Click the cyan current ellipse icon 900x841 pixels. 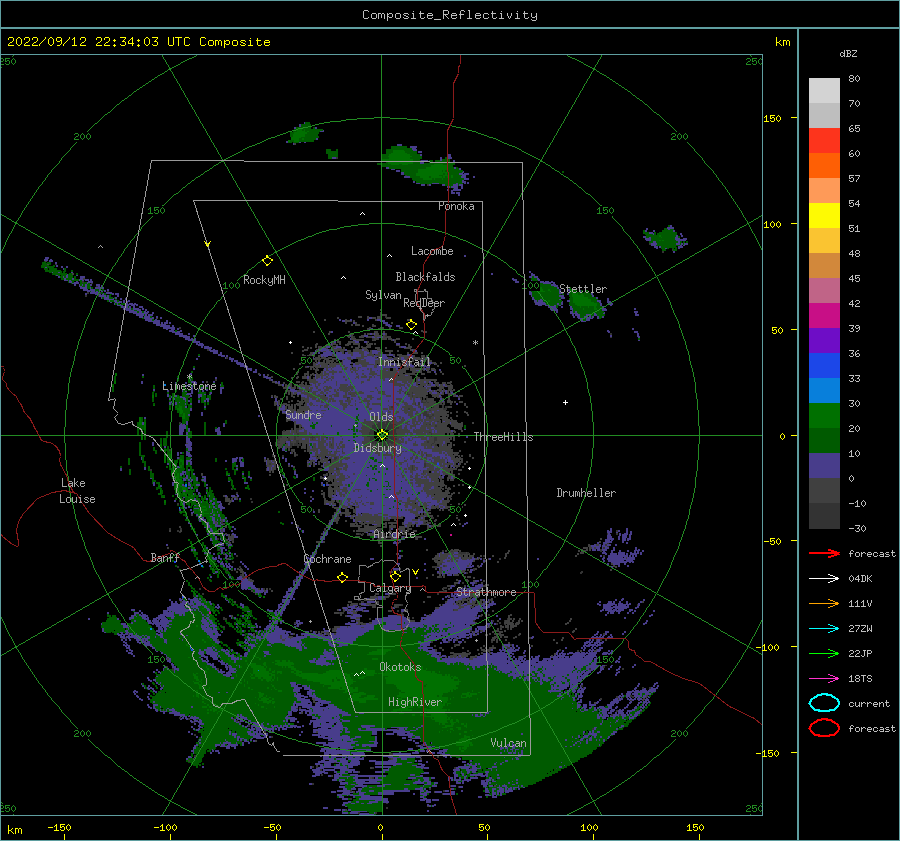point(824,703)
